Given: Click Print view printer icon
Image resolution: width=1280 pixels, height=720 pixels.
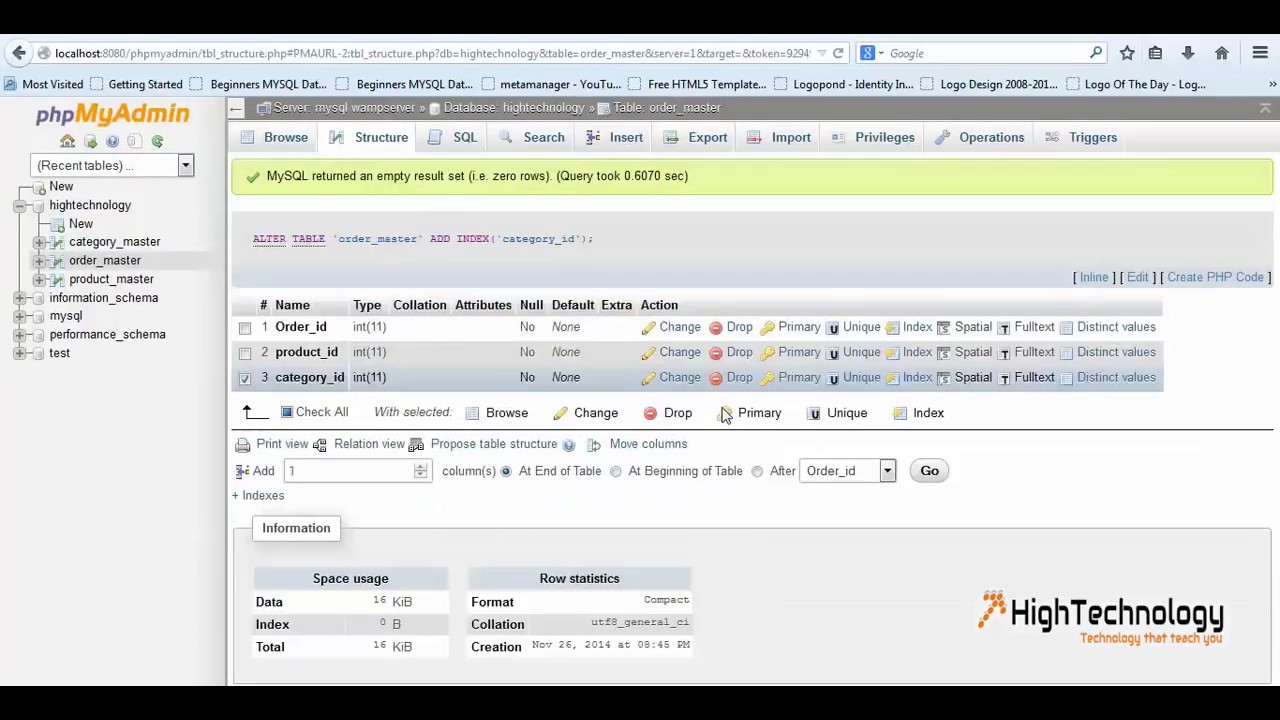Looking at the screenshot, I should click(242, 444).
